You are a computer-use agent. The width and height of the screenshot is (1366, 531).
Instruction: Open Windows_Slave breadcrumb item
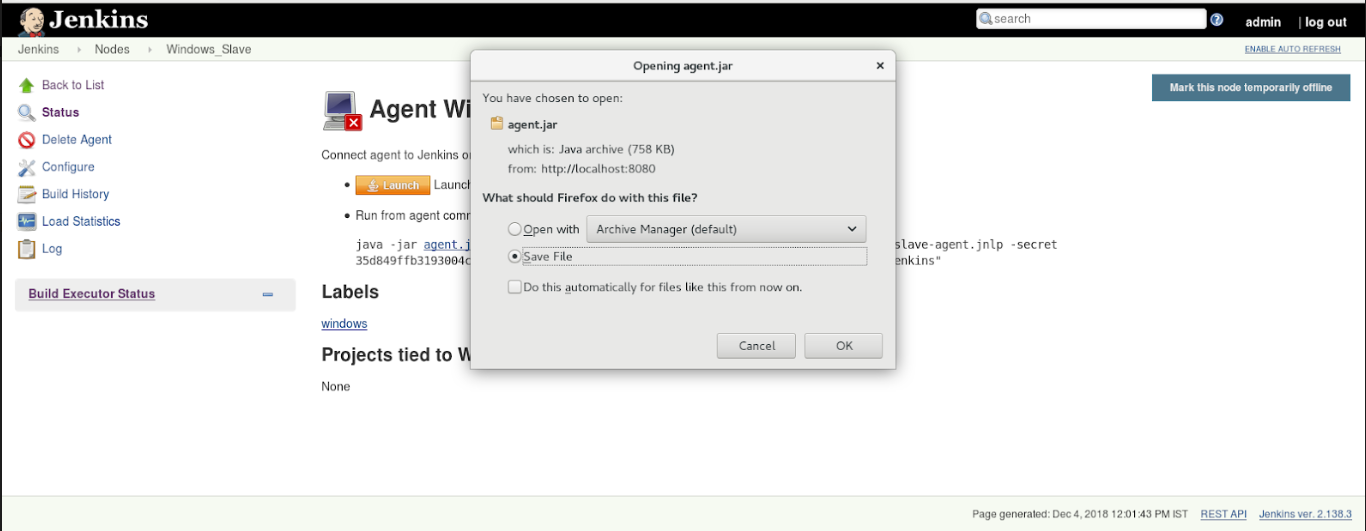point(209,49)
